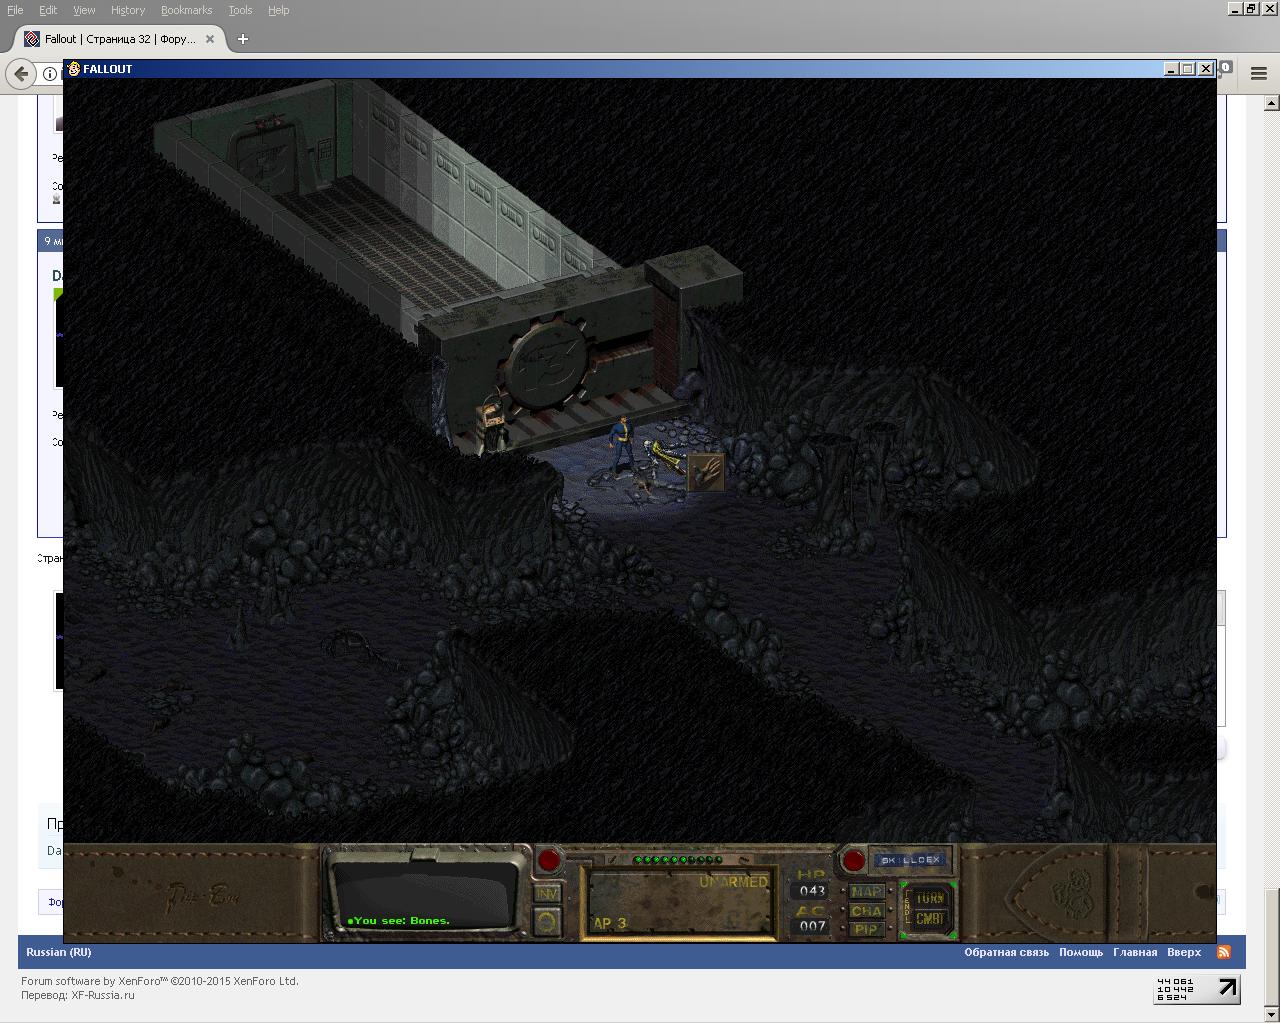Image resolution: width=1280 pixels, height=1024 pixels.
Task: Click the 'Вверх' footer link
Action: 1184,952
